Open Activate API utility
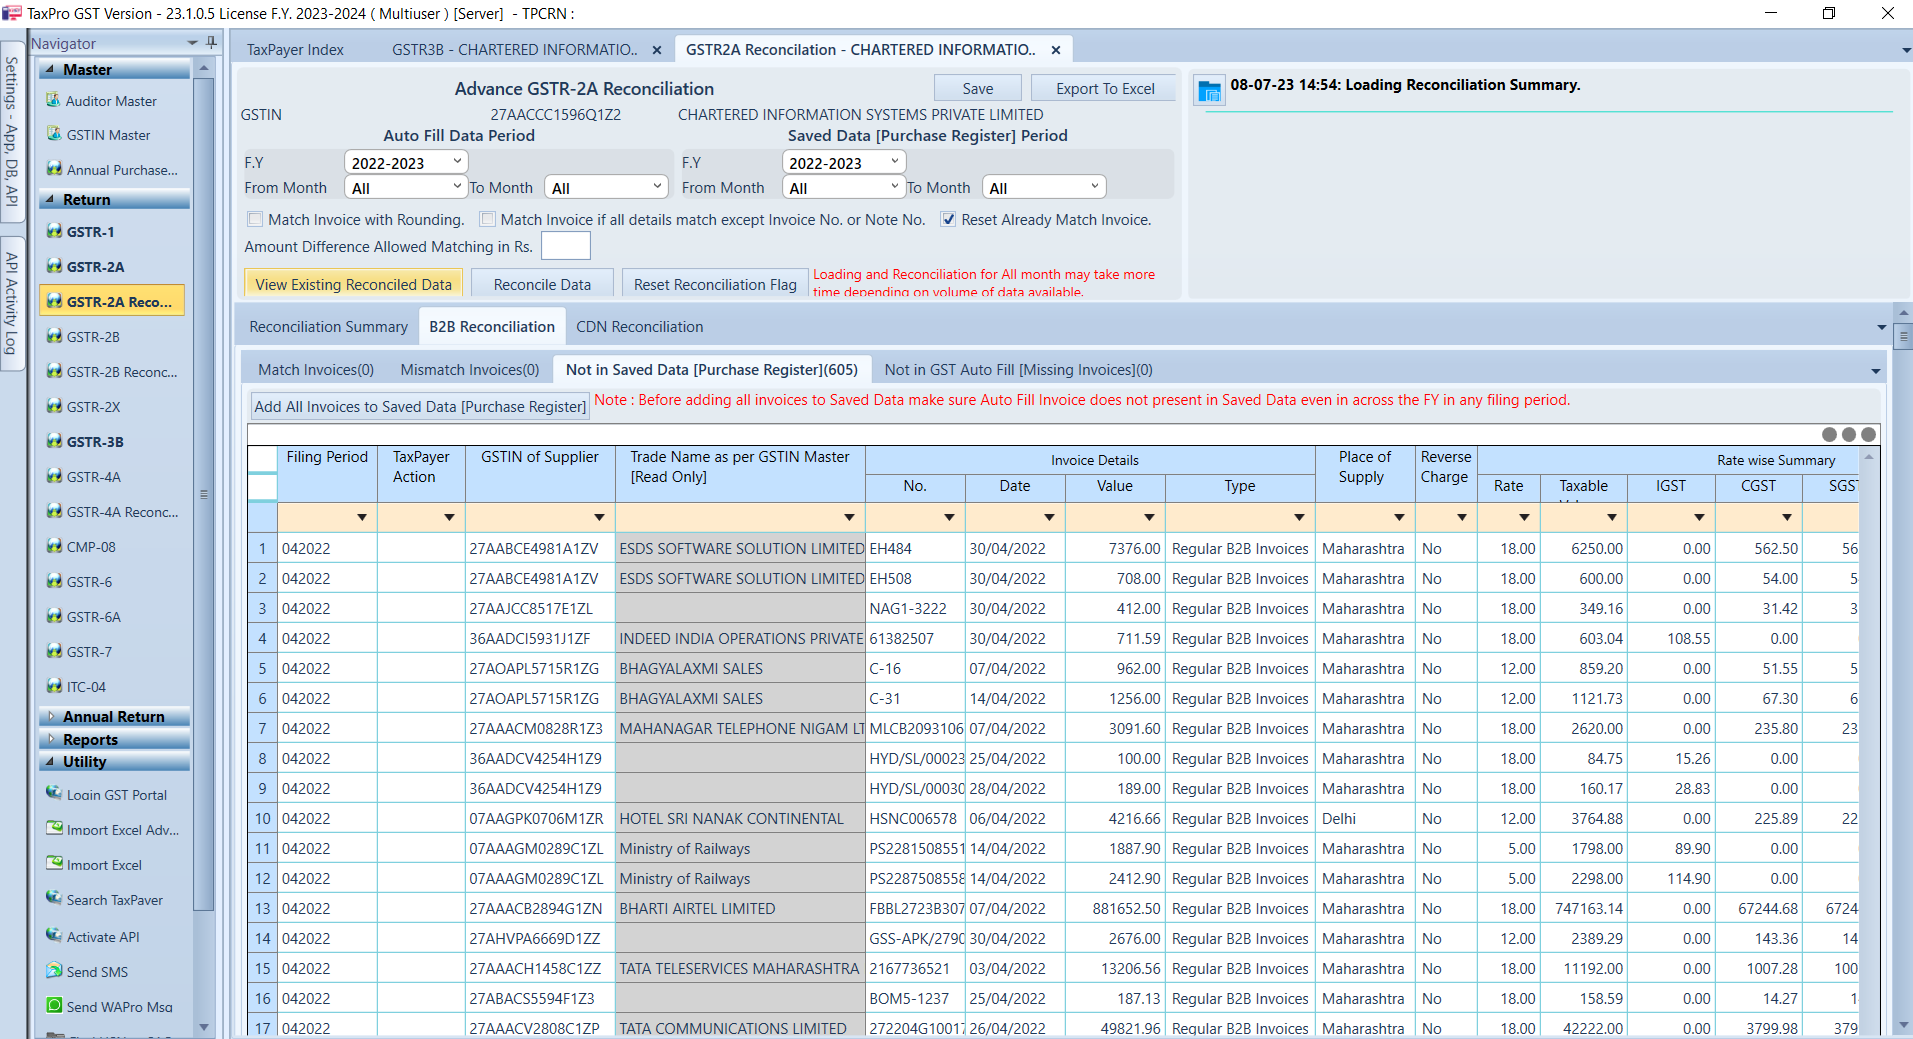The width and height of the screenshot is (1913, 1039). click(x=103, y=937)
